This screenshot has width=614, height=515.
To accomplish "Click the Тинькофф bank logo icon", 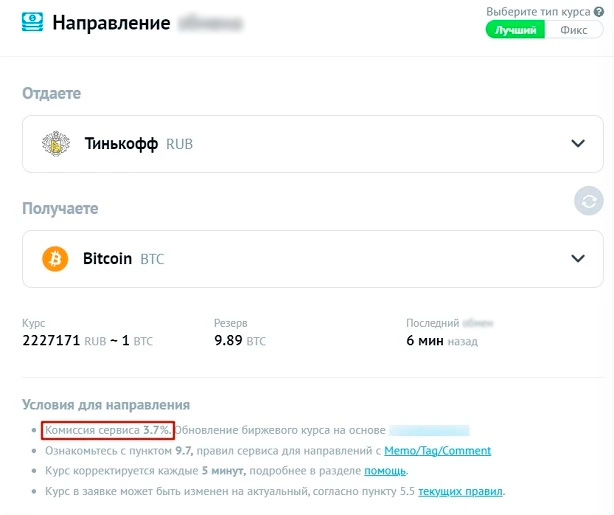I will click(x=55, y=144).
